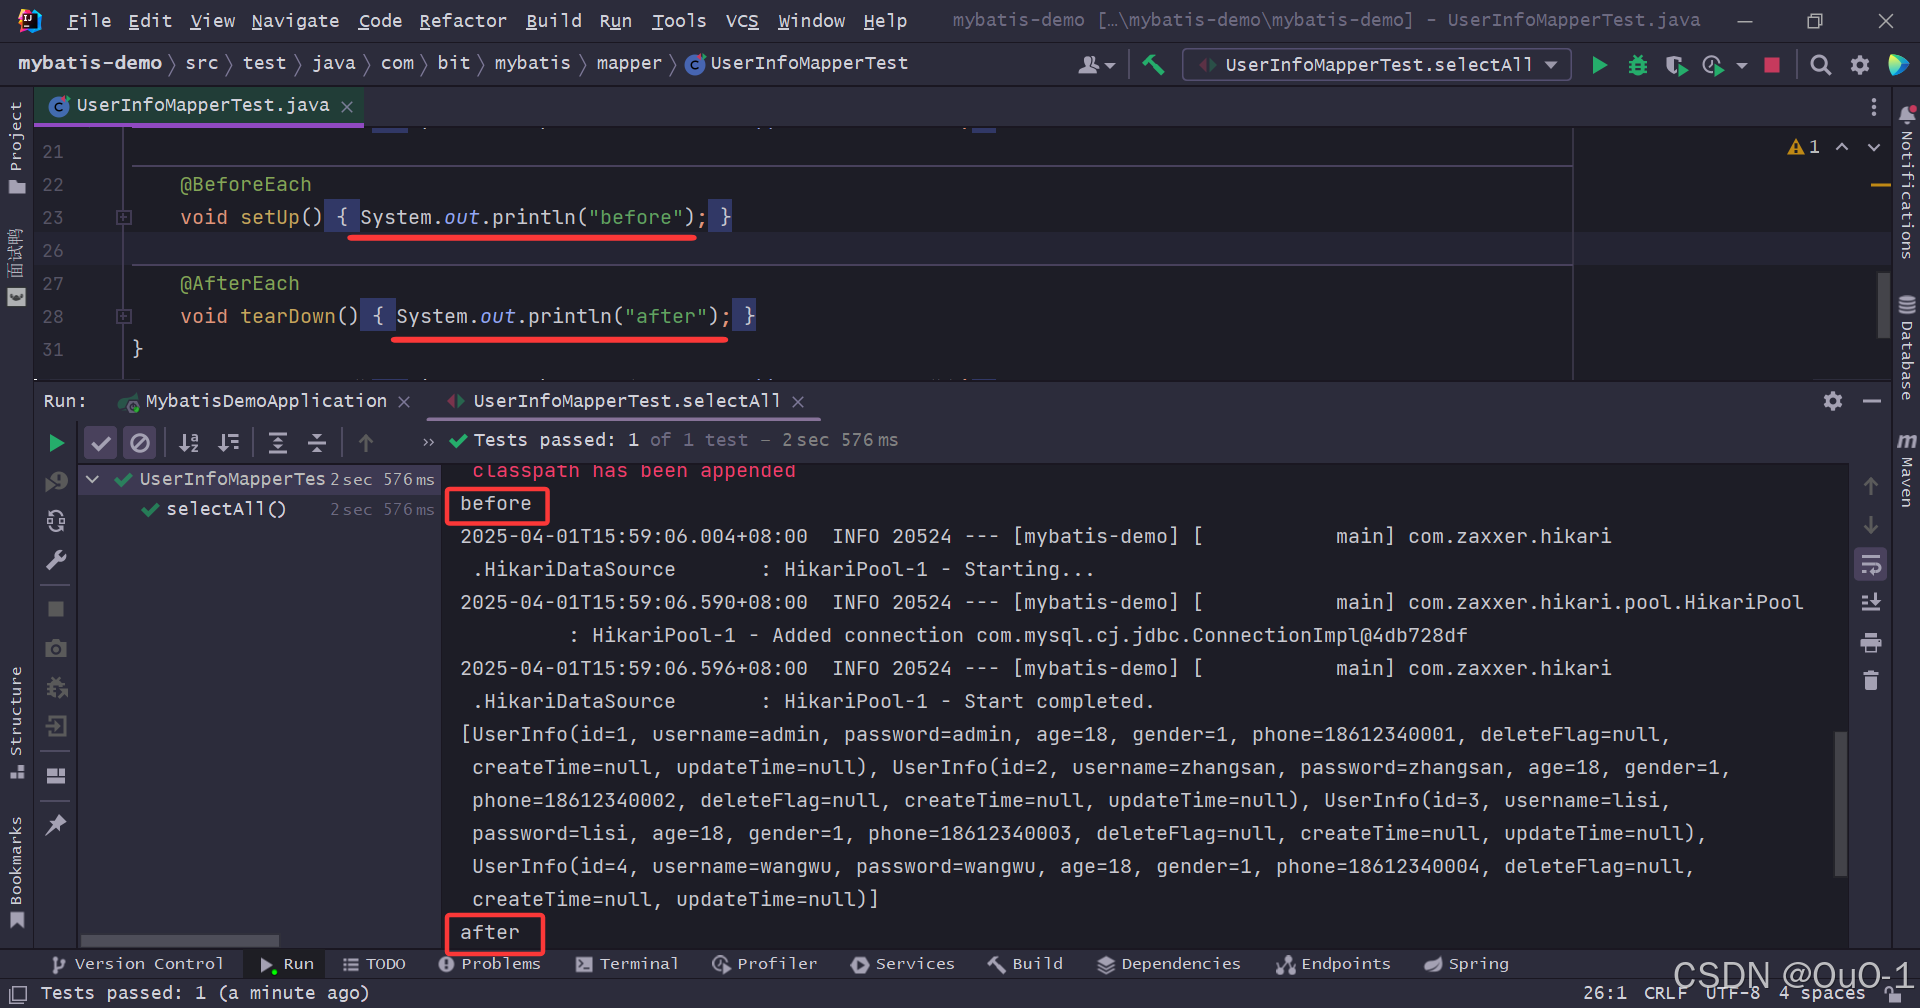Open IDE settings gear in top toolbar
The width and height of the screenshot is (1920, 1008).
[x=1860, y=65]
